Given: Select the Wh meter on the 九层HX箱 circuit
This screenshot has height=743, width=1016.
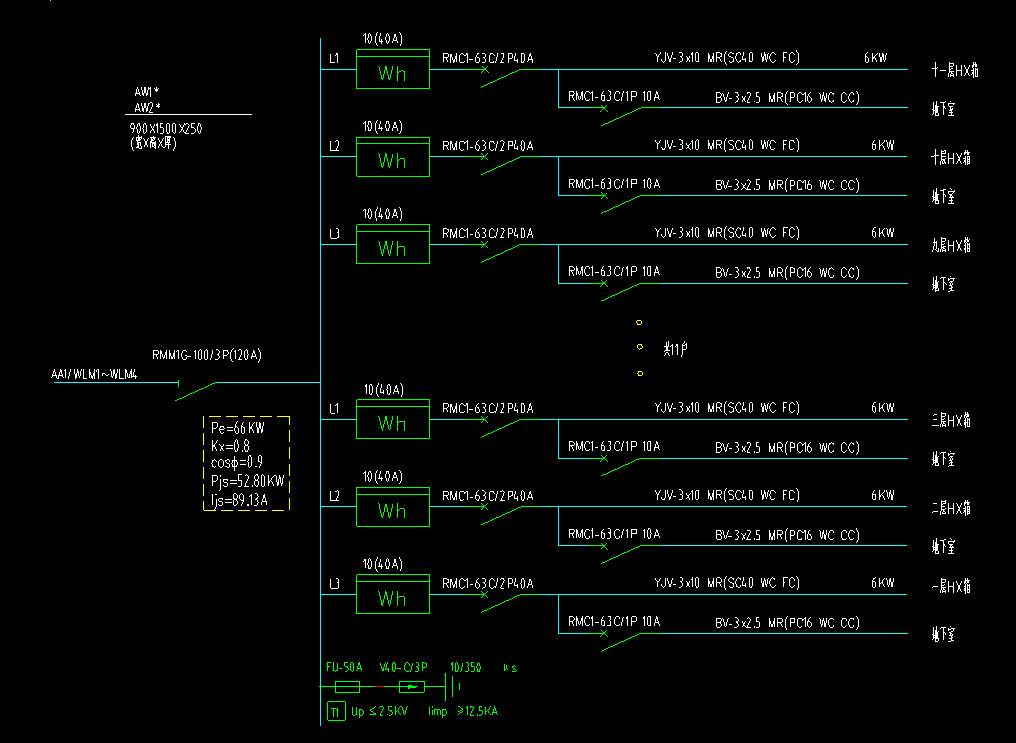Looking at the screenshot, I should (393, 244).
